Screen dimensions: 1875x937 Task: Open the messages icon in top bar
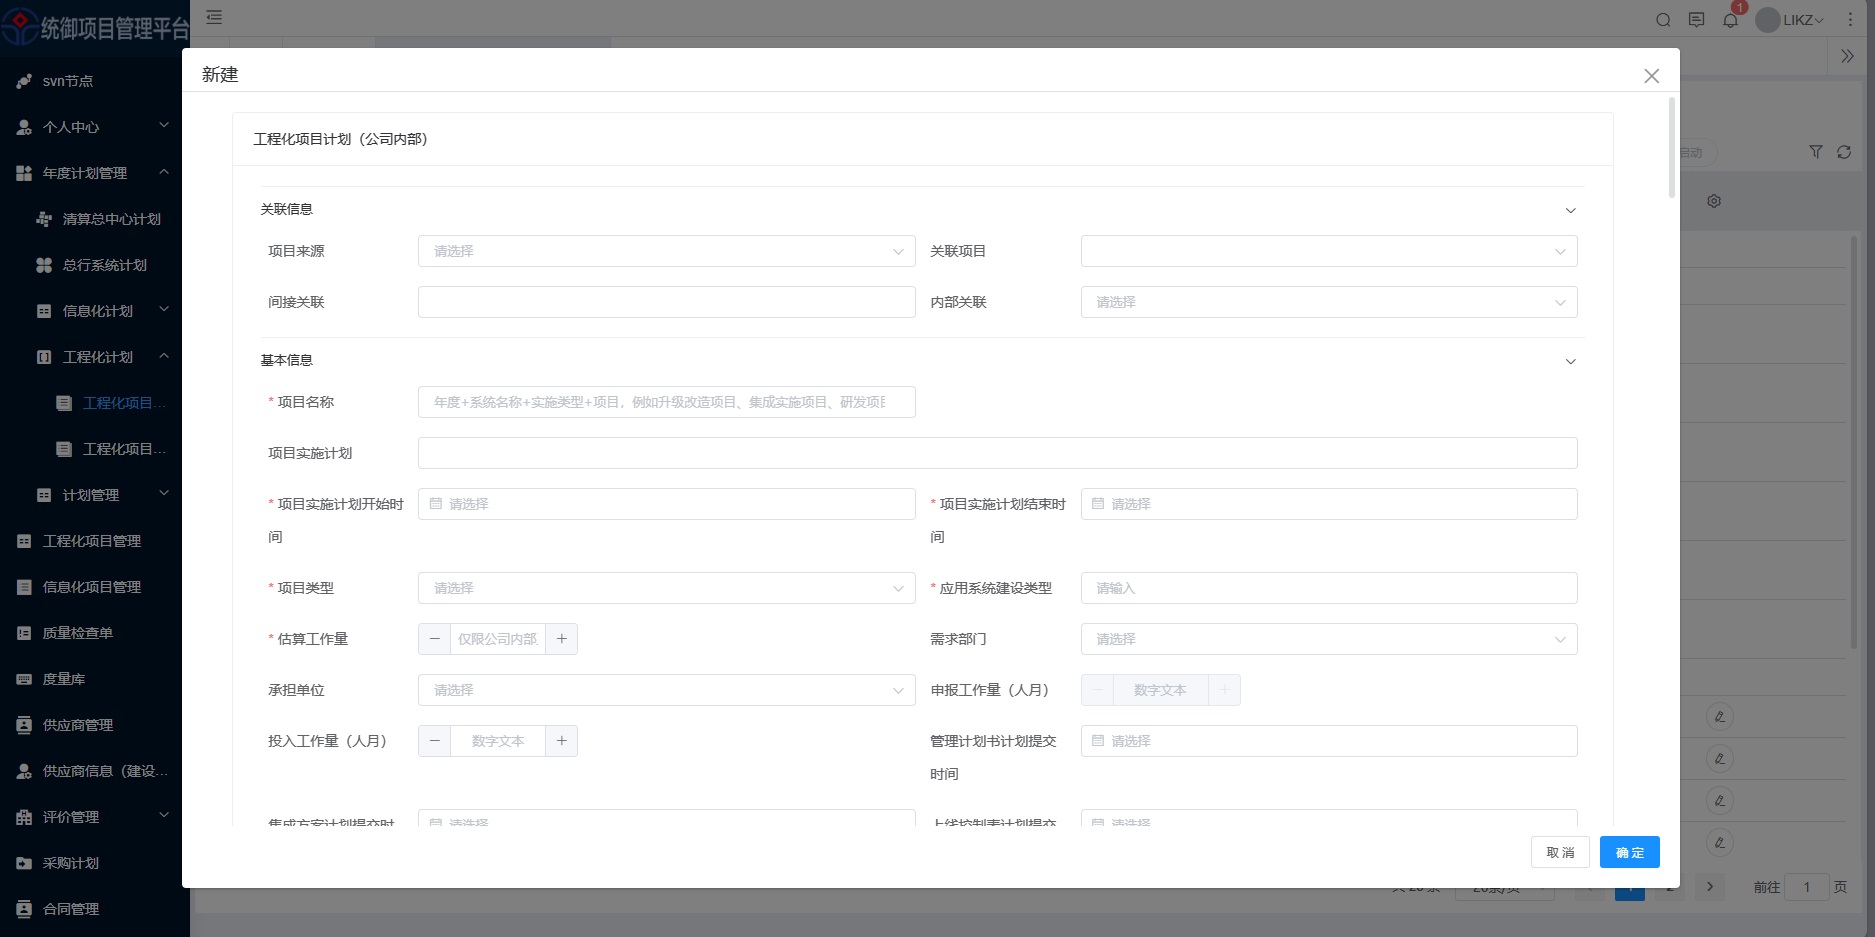1696,20
